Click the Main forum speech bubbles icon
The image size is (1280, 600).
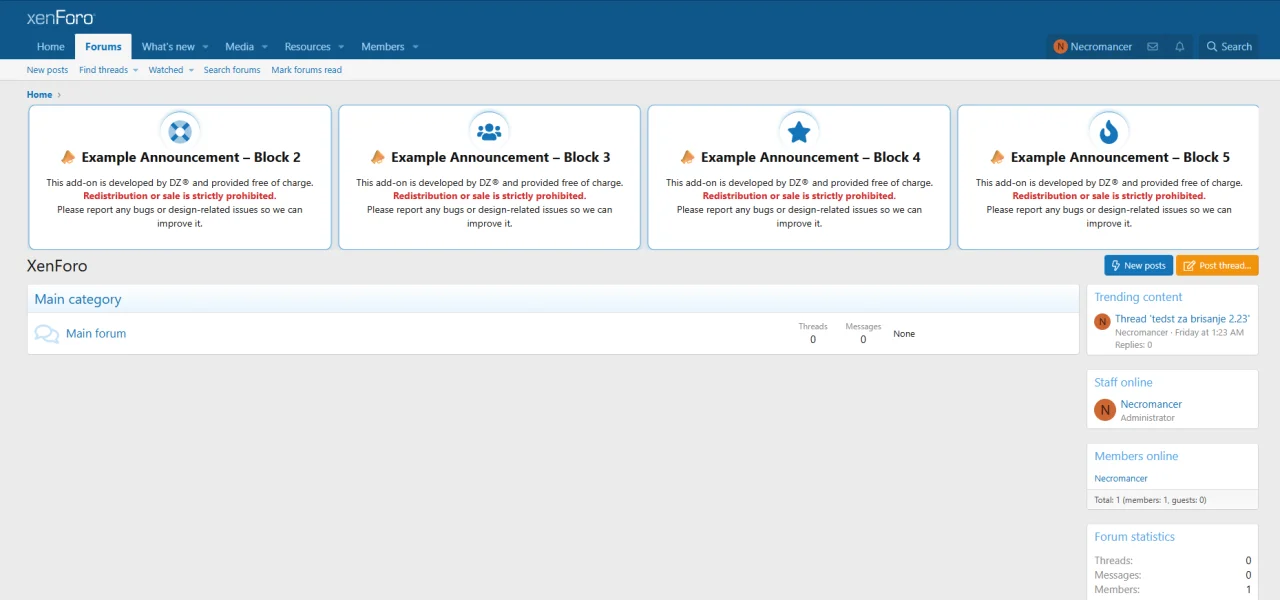(x=47, y=334)
